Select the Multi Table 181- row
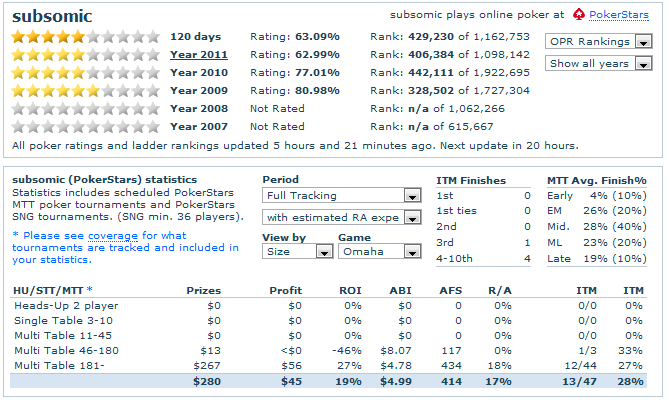Image resolution: width=669 pixels, height=402 pixels. 329,366
